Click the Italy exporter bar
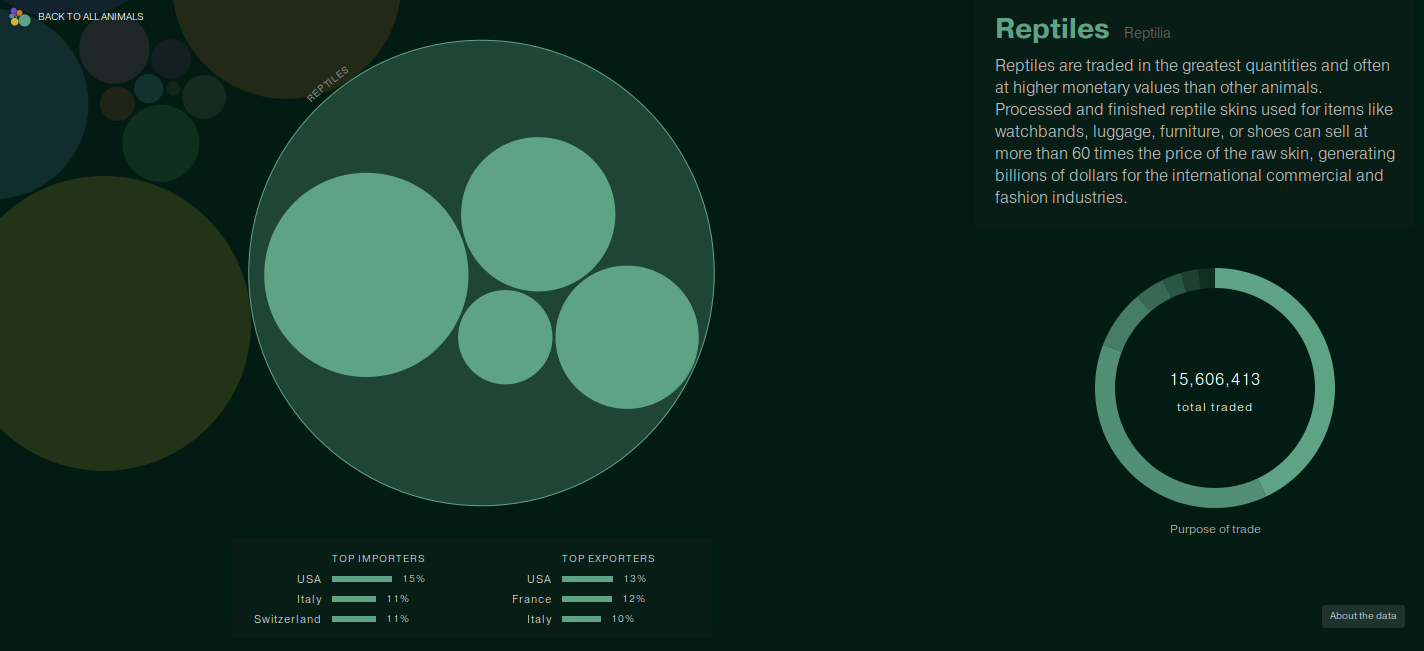Screen dimensions: 1424x651 tap(582, 619)
